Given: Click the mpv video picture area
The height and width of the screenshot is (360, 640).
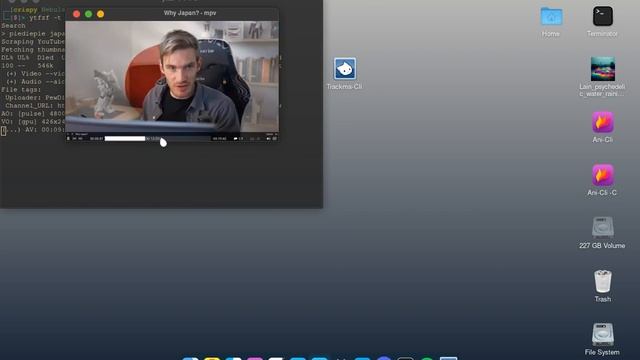Looking at the screenshot, I should (x=172, y=77).
